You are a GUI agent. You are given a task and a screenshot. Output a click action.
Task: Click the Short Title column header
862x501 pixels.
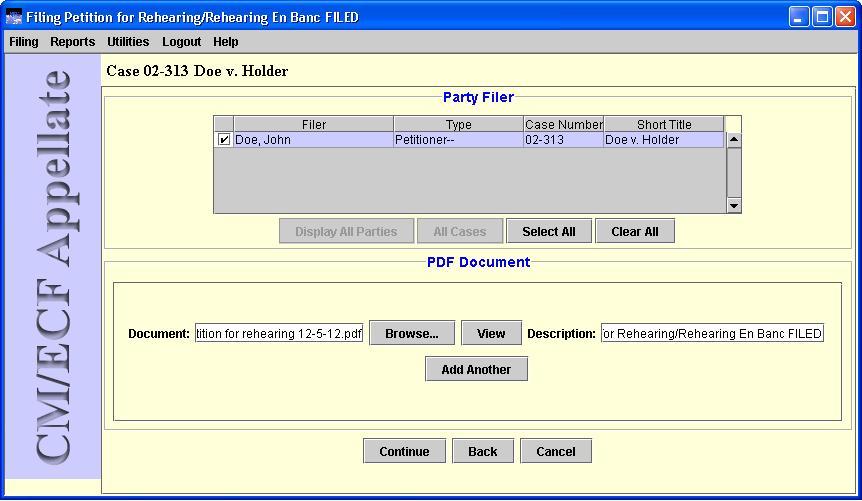[x=664, y=124]
